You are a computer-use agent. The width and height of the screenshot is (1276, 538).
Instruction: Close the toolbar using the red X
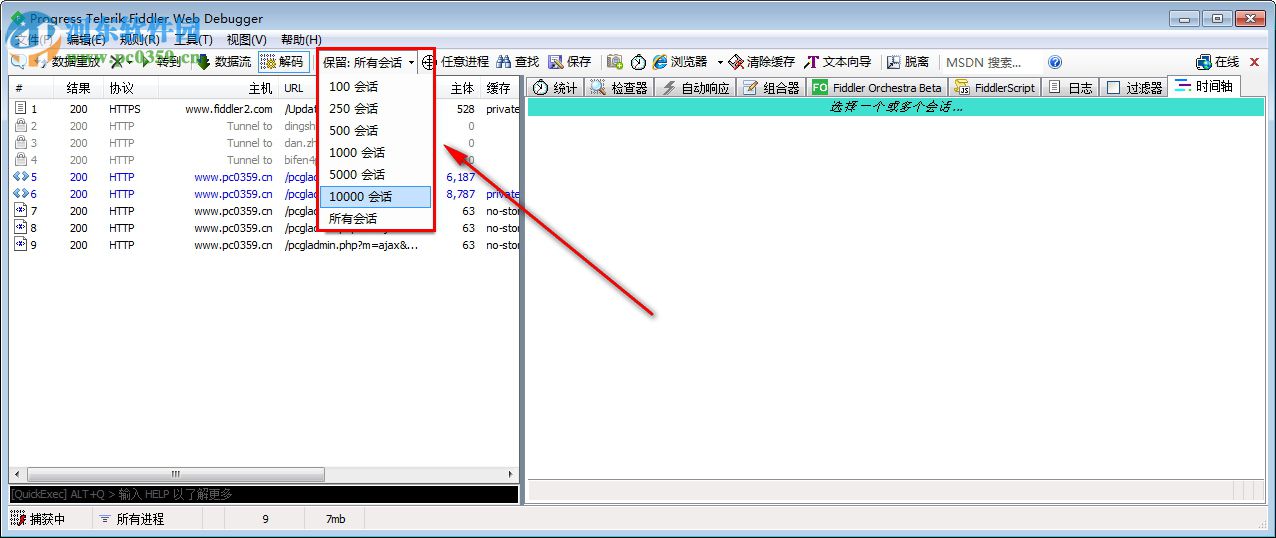[x=1254, y=62]
